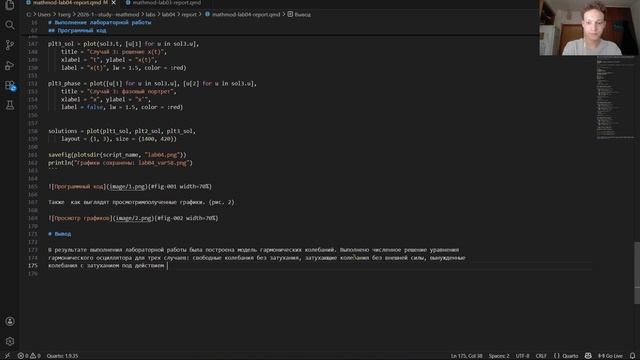Open the Testing flask view

(10, 105)
